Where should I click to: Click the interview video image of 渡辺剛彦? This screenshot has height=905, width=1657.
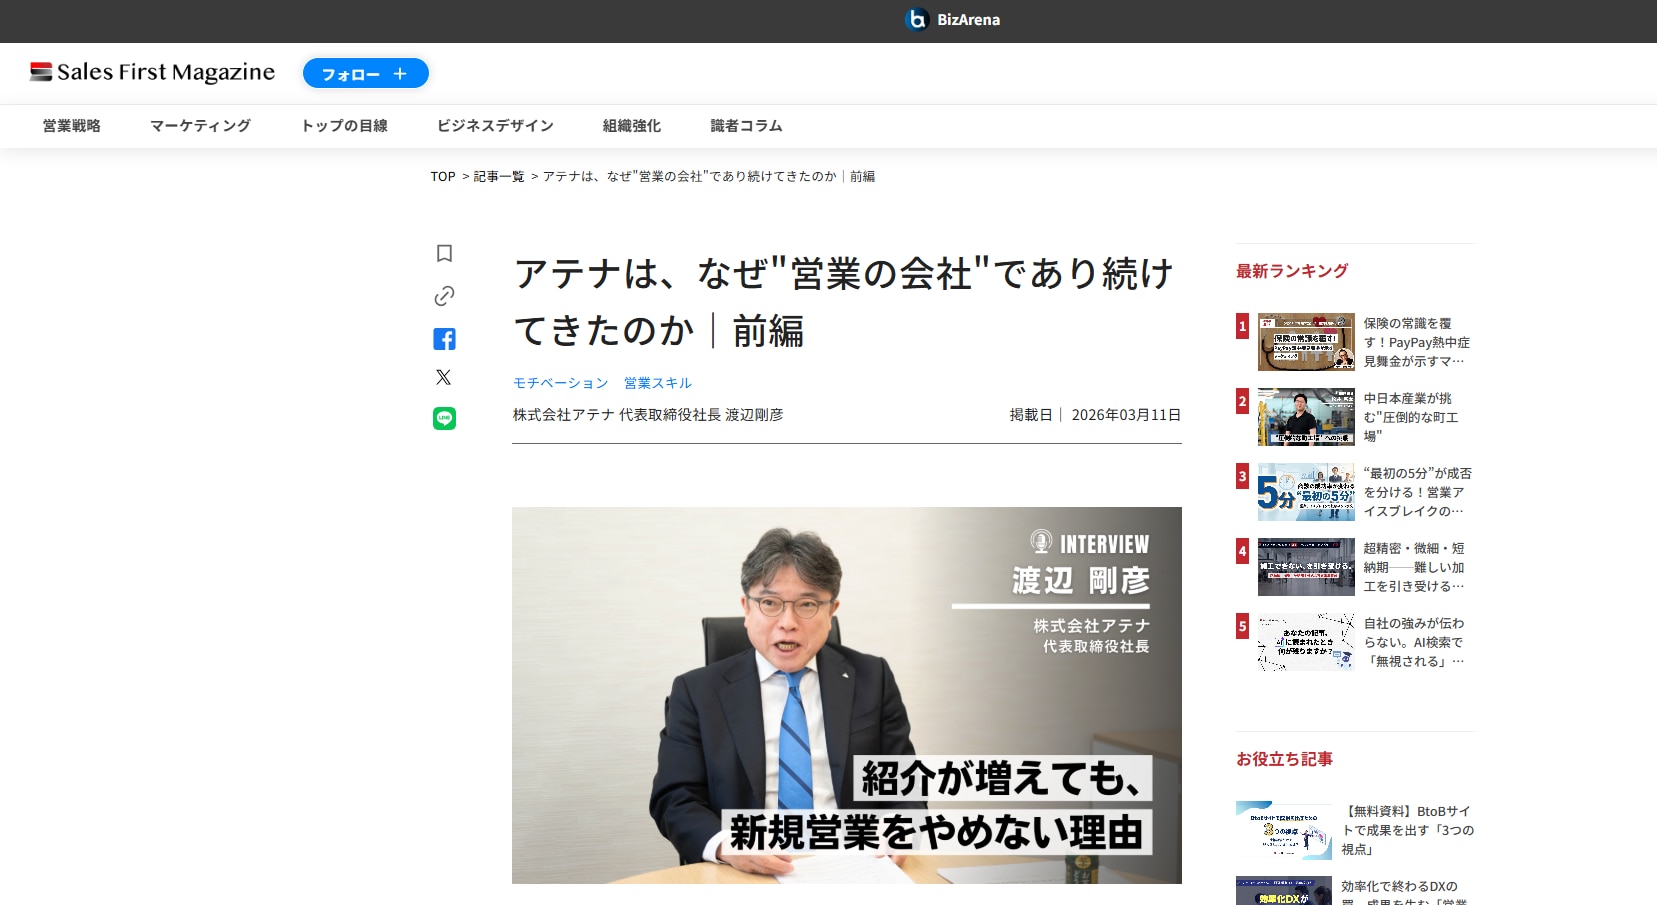(x=846, y=695)
